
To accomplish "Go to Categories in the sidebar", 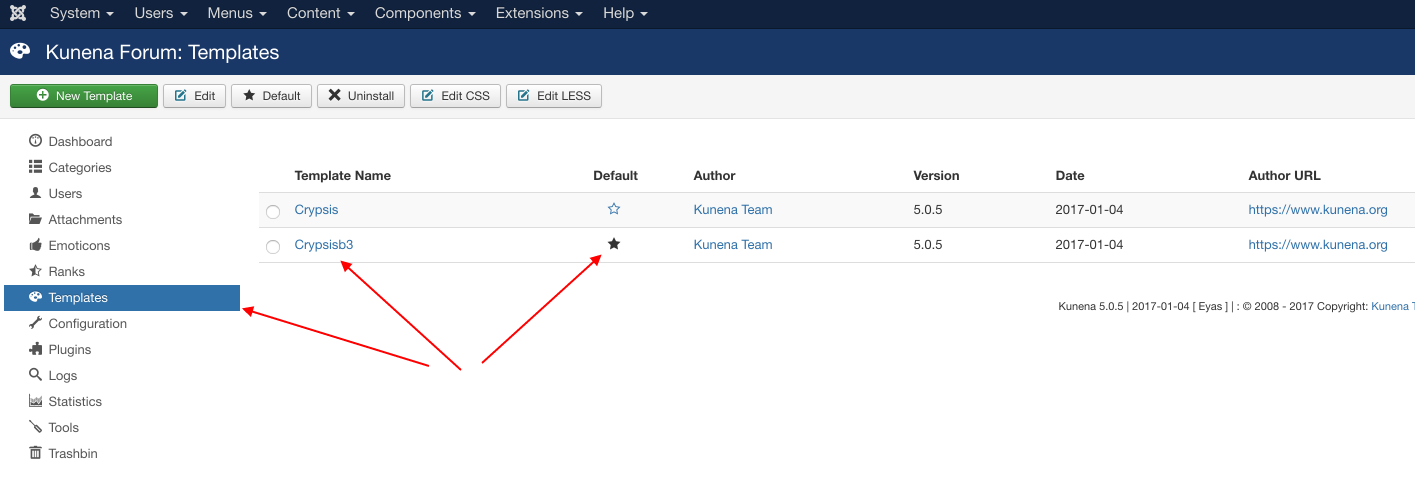I will (x=80, y=167).
